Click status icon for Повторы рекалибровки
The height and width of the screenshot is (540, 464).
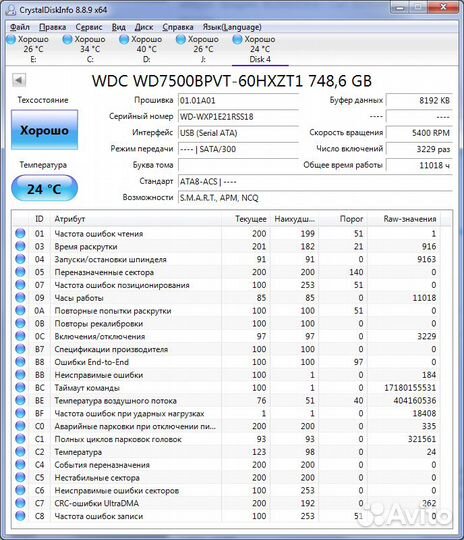(20, 323)
